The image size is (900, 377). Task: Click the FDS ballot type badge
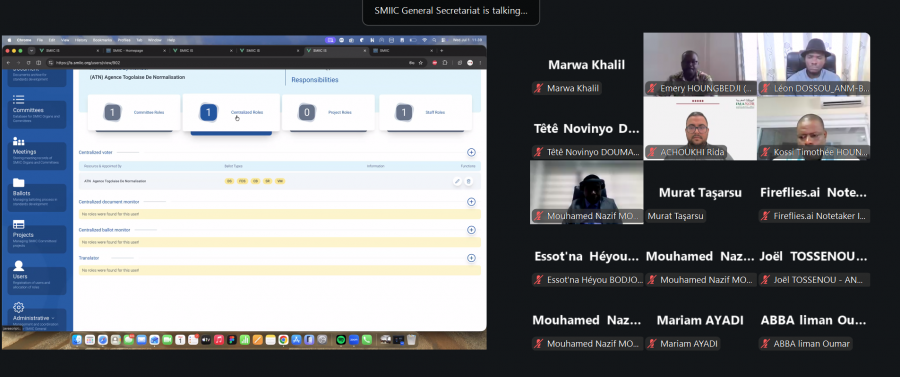[x=242, y=181]
